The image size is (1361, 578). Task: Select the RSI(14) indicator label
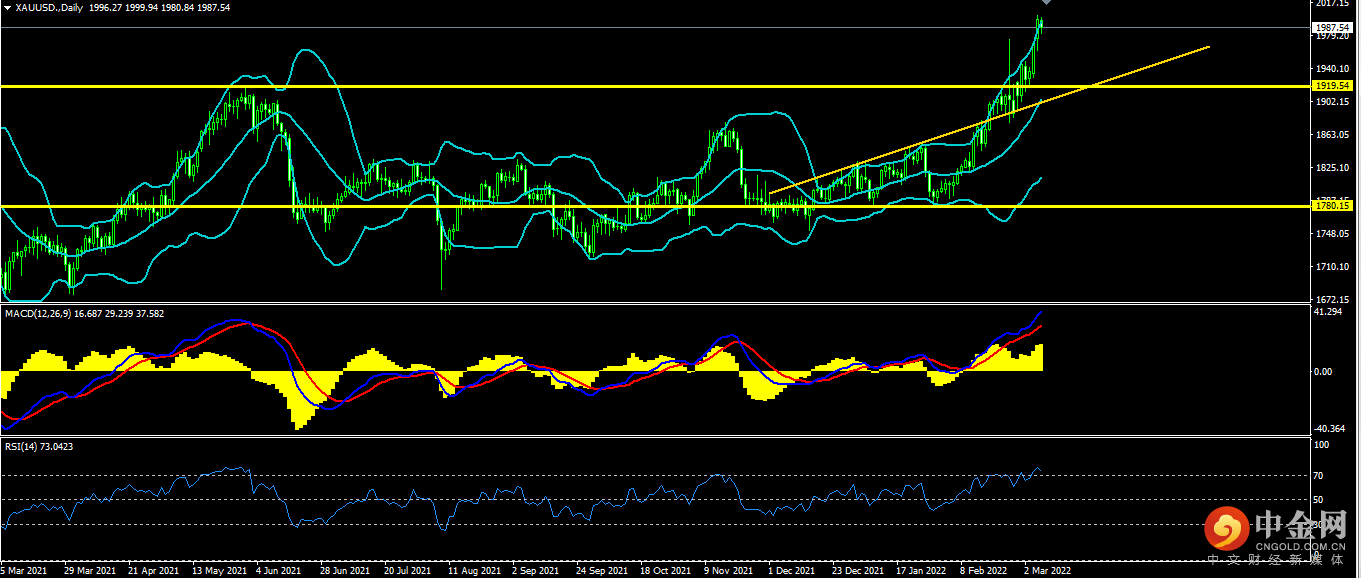point(21,447)
